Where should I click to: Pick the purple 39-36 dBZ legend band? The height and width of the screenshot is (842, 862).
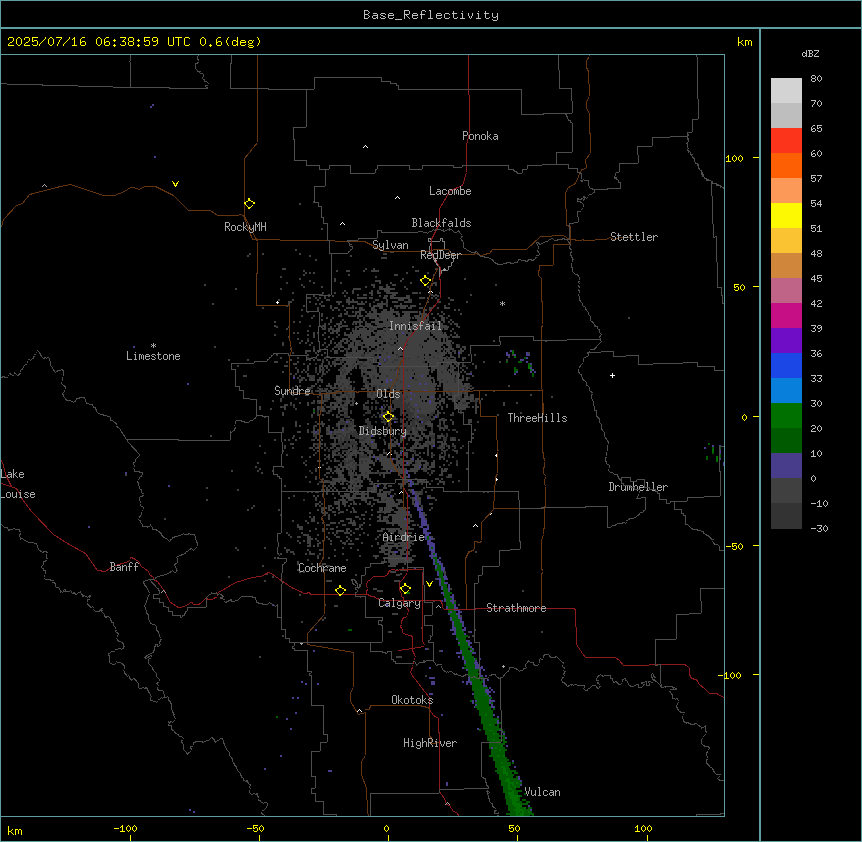point(786,341)
